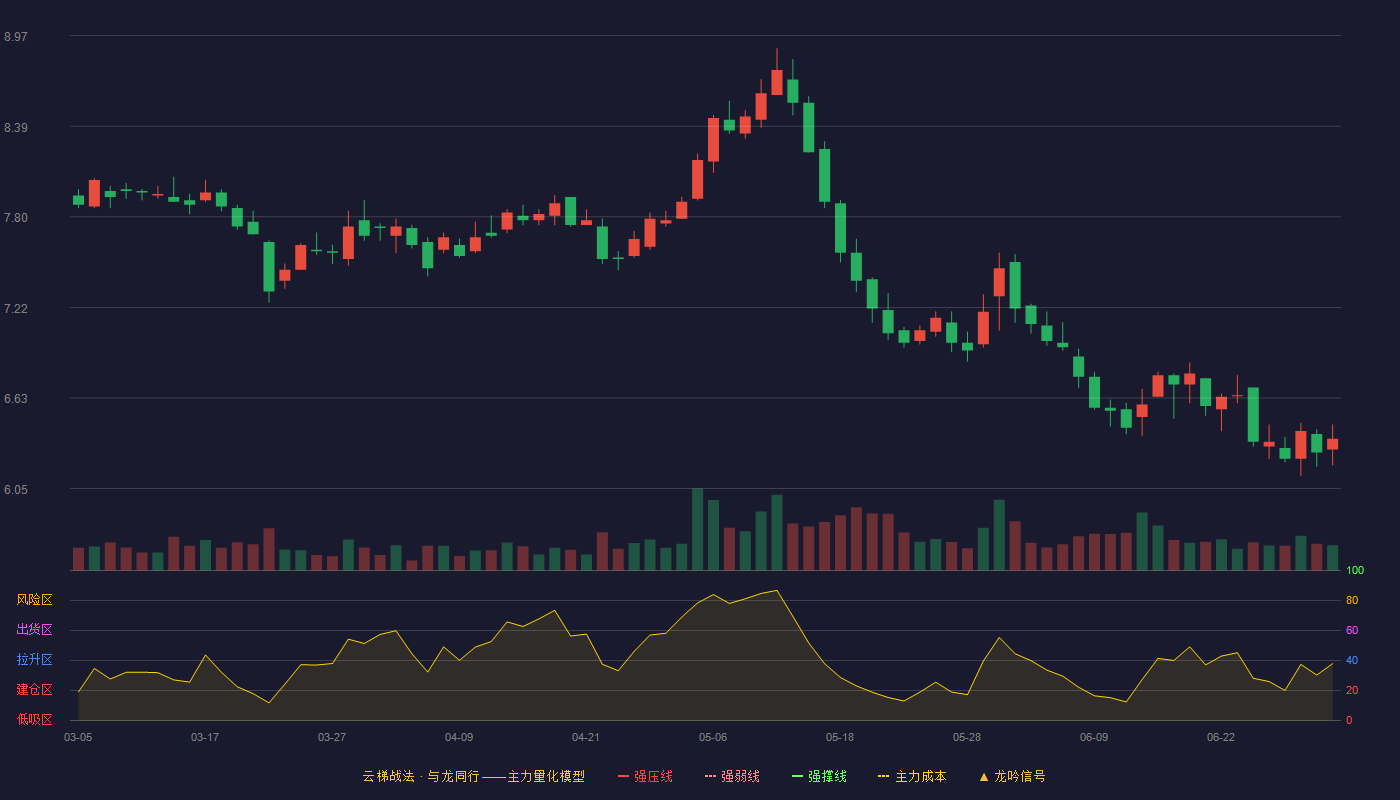Click the 03-05 date label
The width and height of the screenshot is (1400, 800).
[78, 737]
